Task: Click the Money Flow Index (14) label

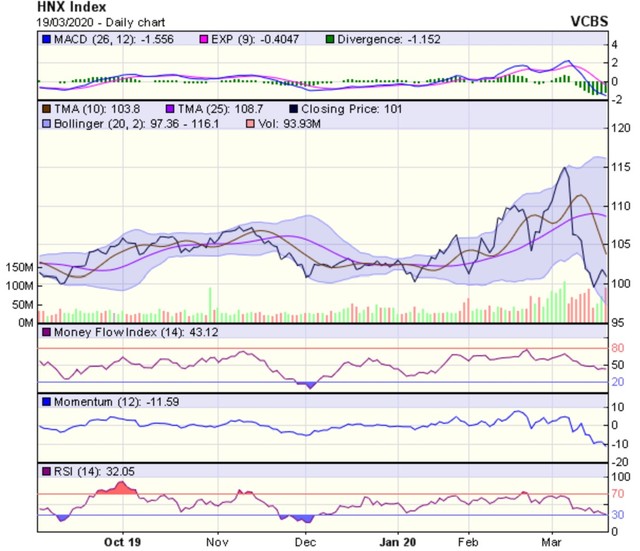Action: tap(111, 331)
